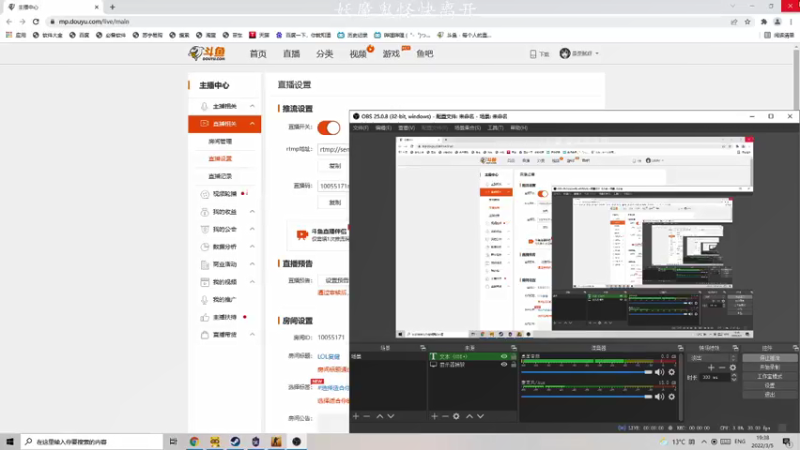
Task: Add a scene with the Scenes plus icon
Action: 356,416
